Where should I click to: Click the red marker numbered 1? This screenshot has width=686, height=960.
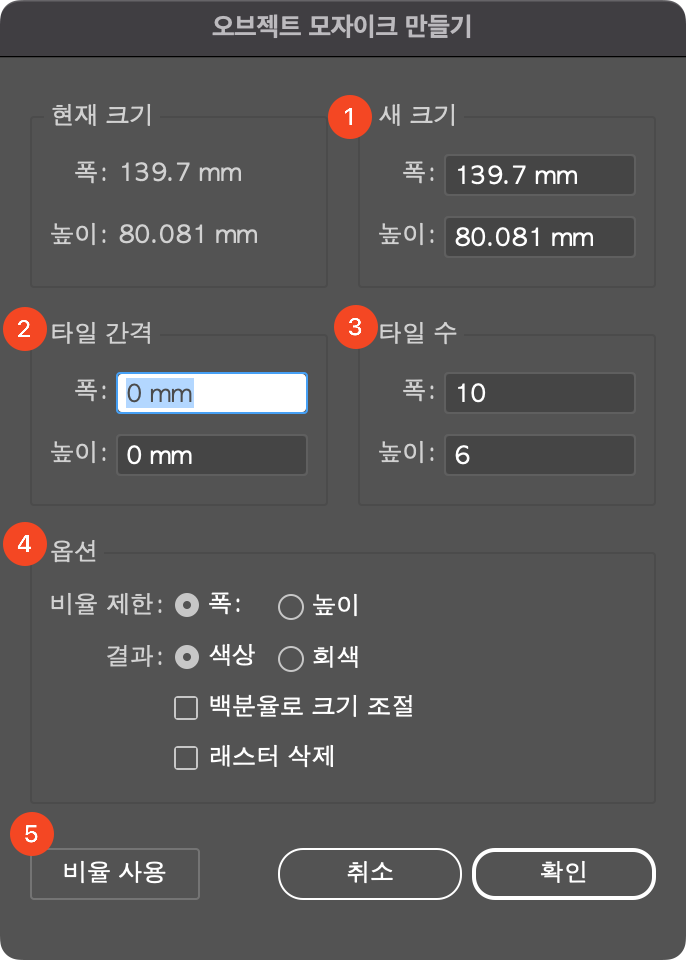point(350,117)
